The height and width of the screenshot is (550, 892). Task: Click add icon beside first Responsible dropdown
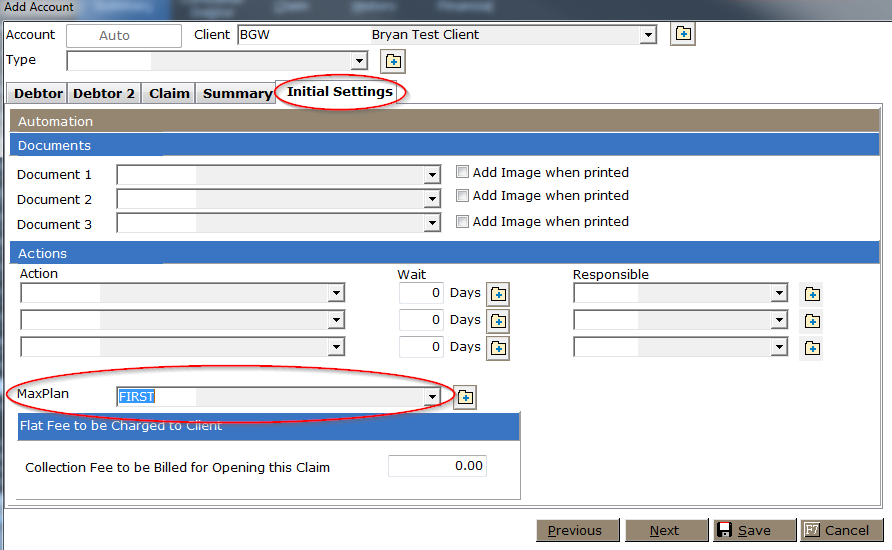pyautogui.click(x=812, y=294)
